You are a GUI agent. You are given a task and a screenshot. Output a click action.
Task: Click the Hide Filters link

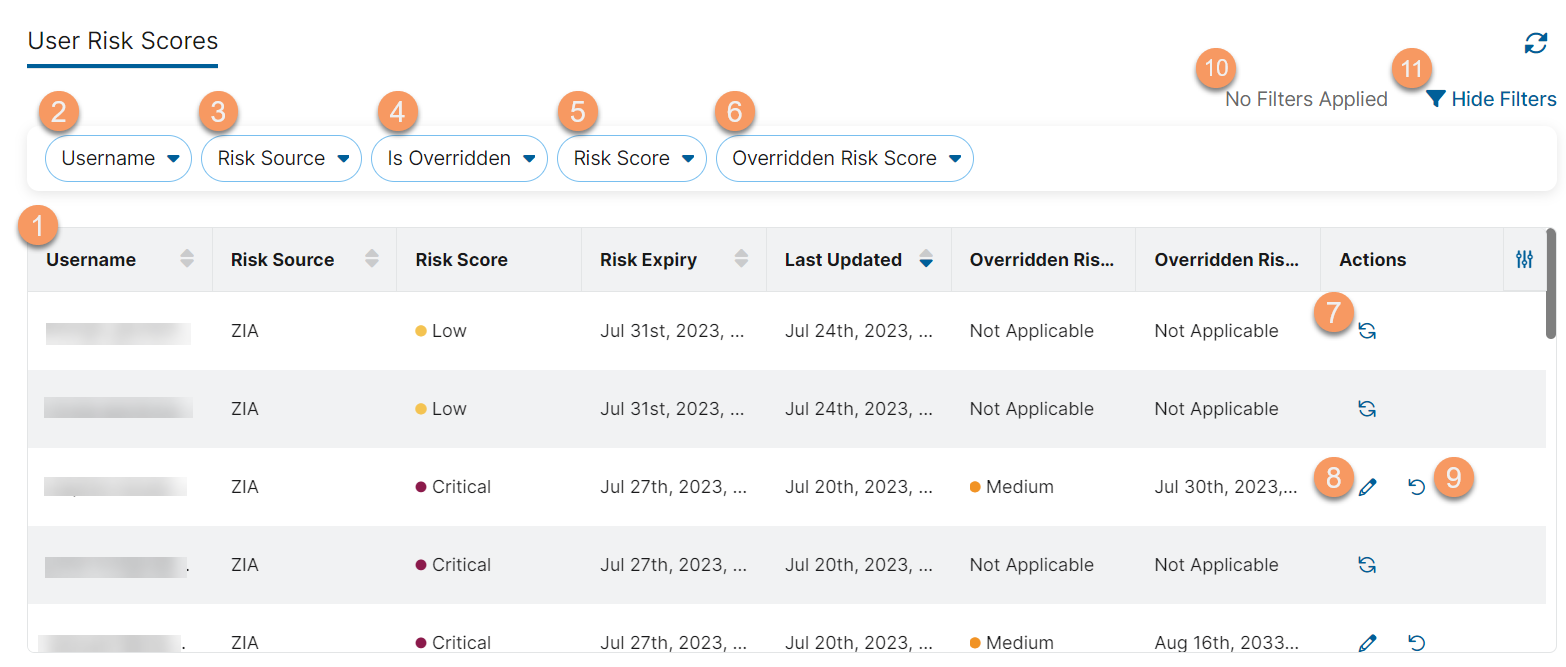pyautogui.click(x=1500, y=99)
